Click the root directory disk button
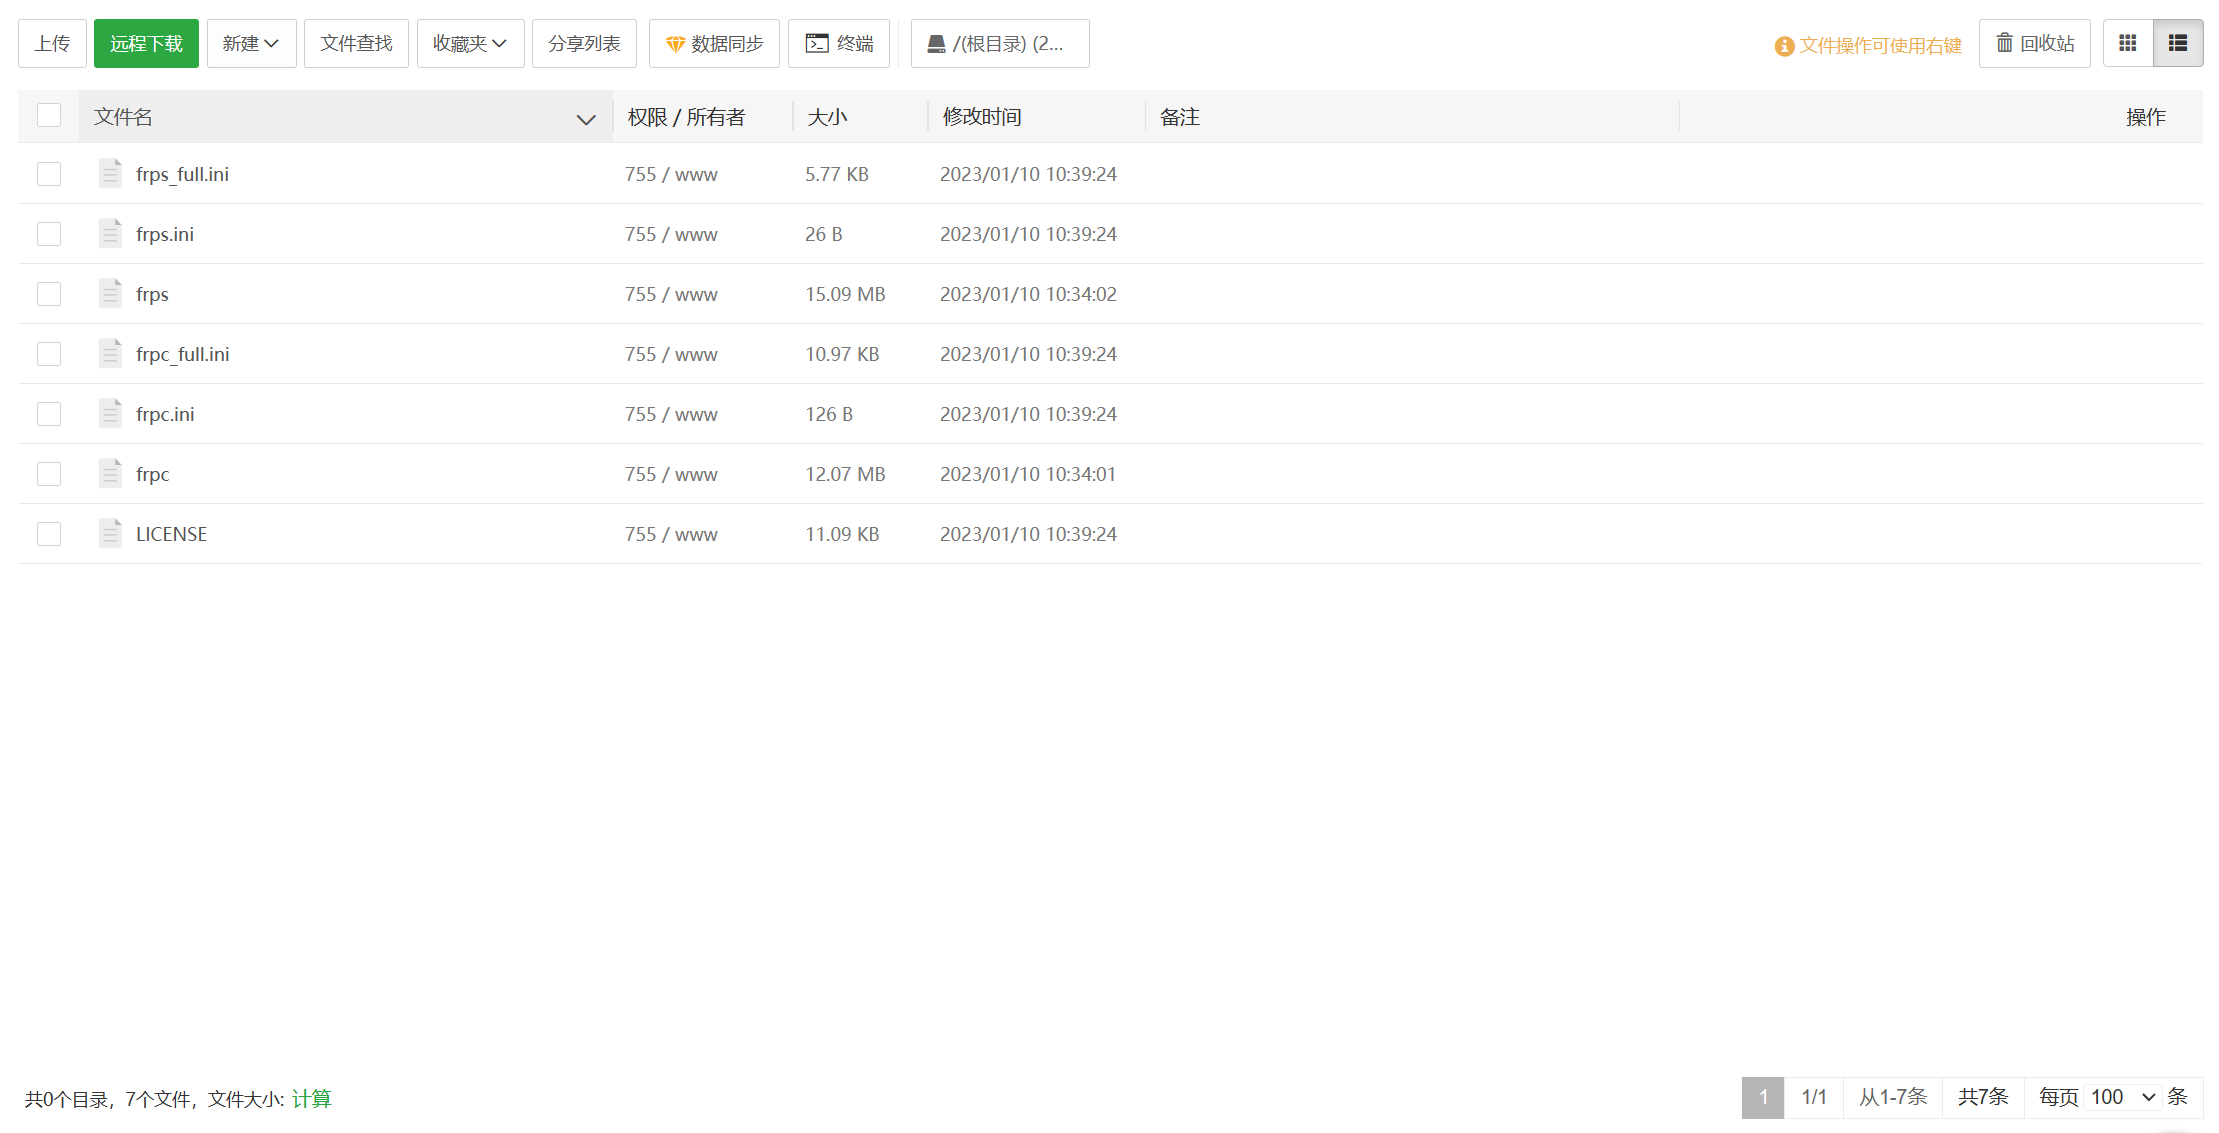 pos(999,43)
